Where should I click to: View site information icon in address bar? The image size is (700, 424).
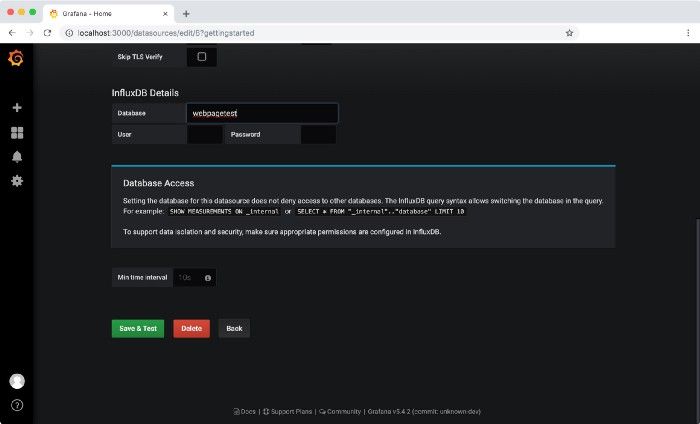point(69,33)
